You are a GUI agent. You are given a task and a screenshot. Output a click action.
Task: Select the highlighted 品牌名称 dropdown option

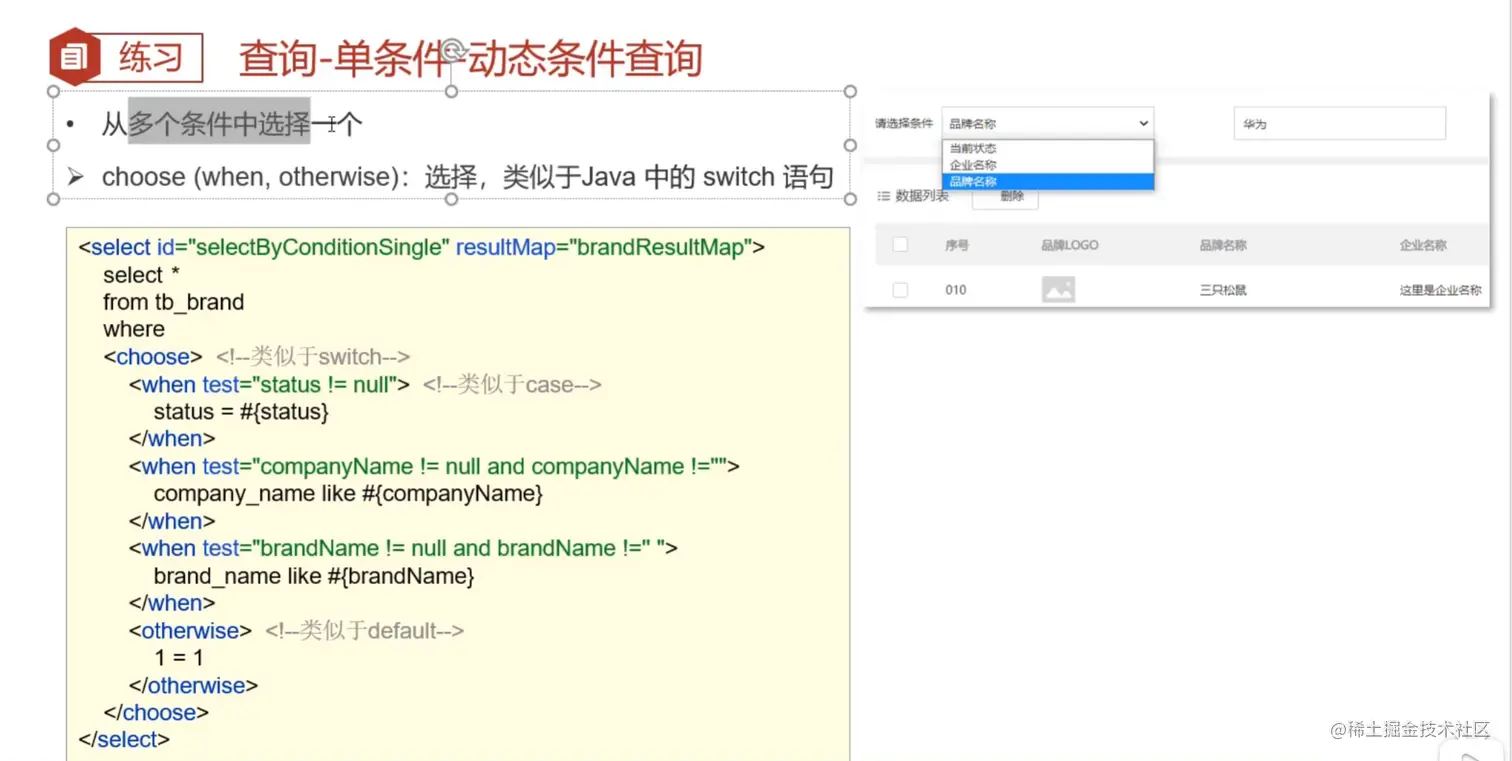pyautogui.click(x=1047, y=181)
